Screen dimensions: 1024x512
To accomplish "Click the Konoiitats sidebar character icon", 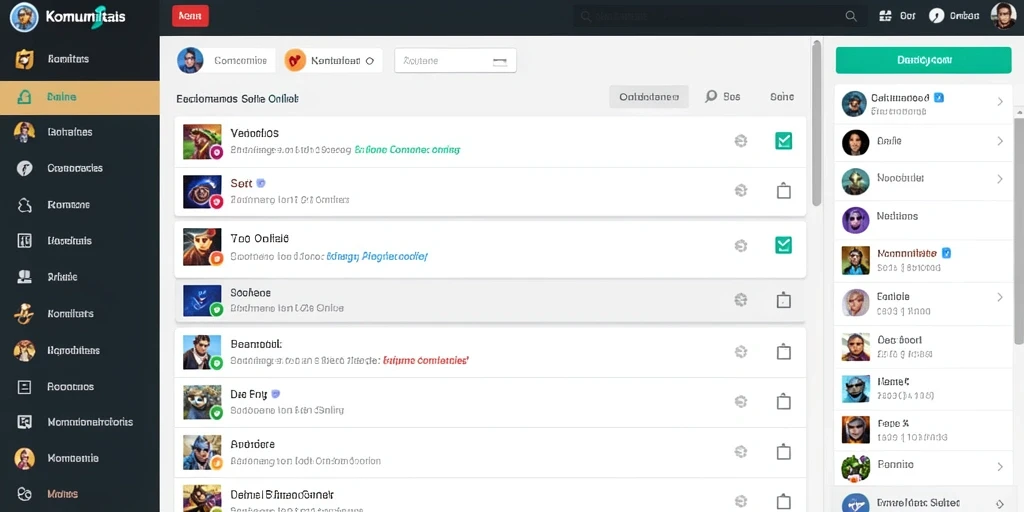I will coord(24,313).
